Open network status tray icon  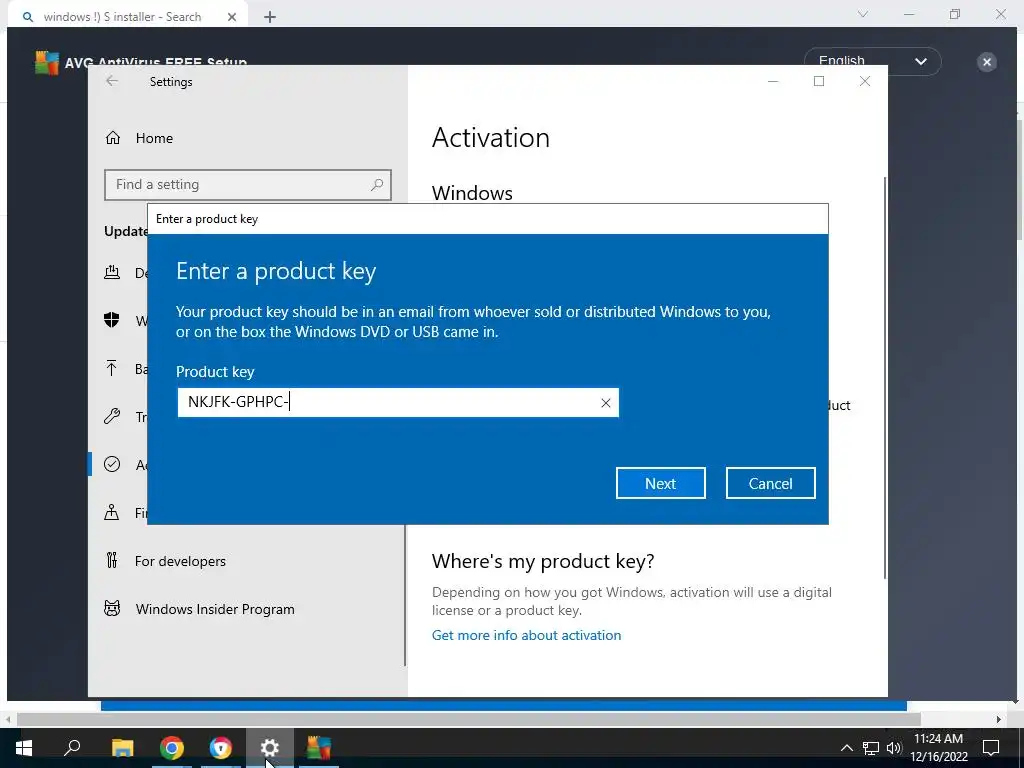pyautogui.click(x=871, y=748)
